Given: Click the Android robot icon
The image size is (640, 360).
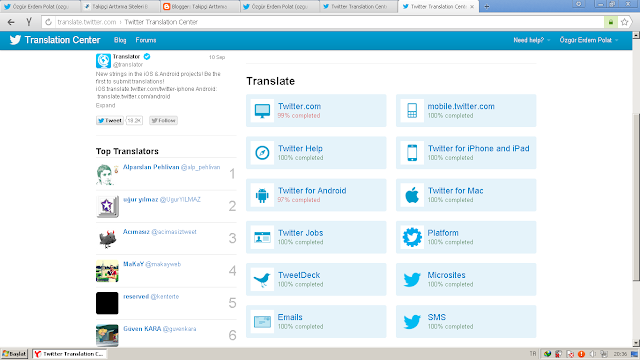Looking at the screenshot, I should point(262,195).
